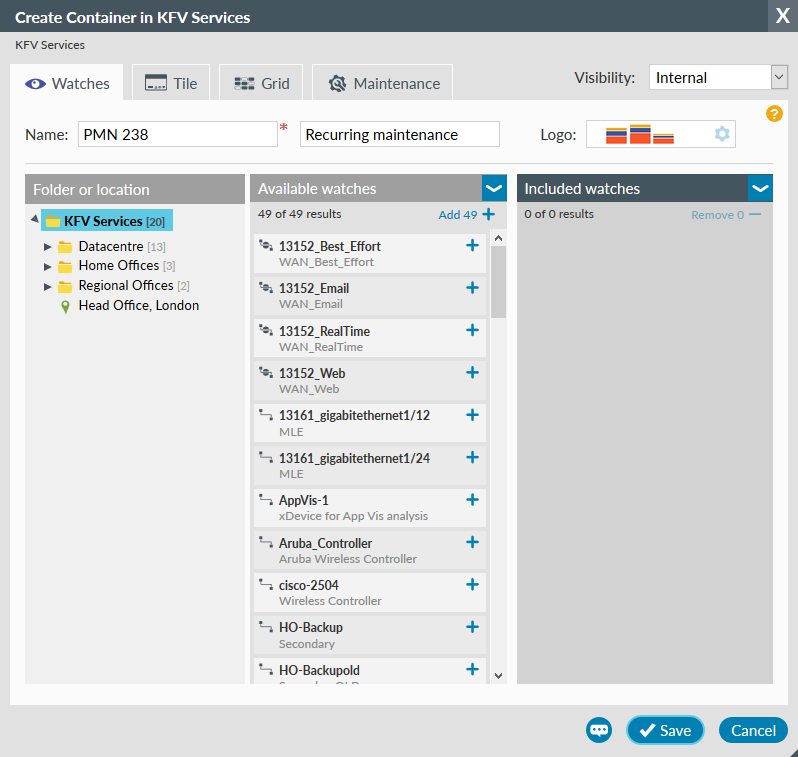798x757 pixels.
Task: Click the plus icon for Aruba_Controller
Action: (472, 542)
